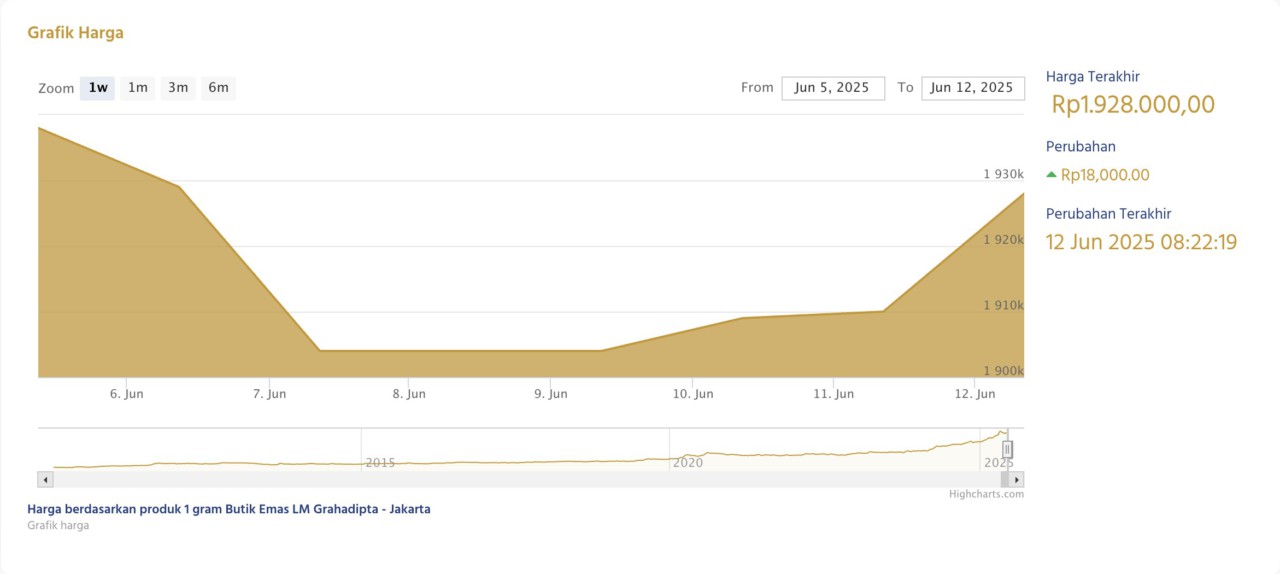Click the navigator range handle near 2025
The image size is (1280, 574).
[1008, 450]
